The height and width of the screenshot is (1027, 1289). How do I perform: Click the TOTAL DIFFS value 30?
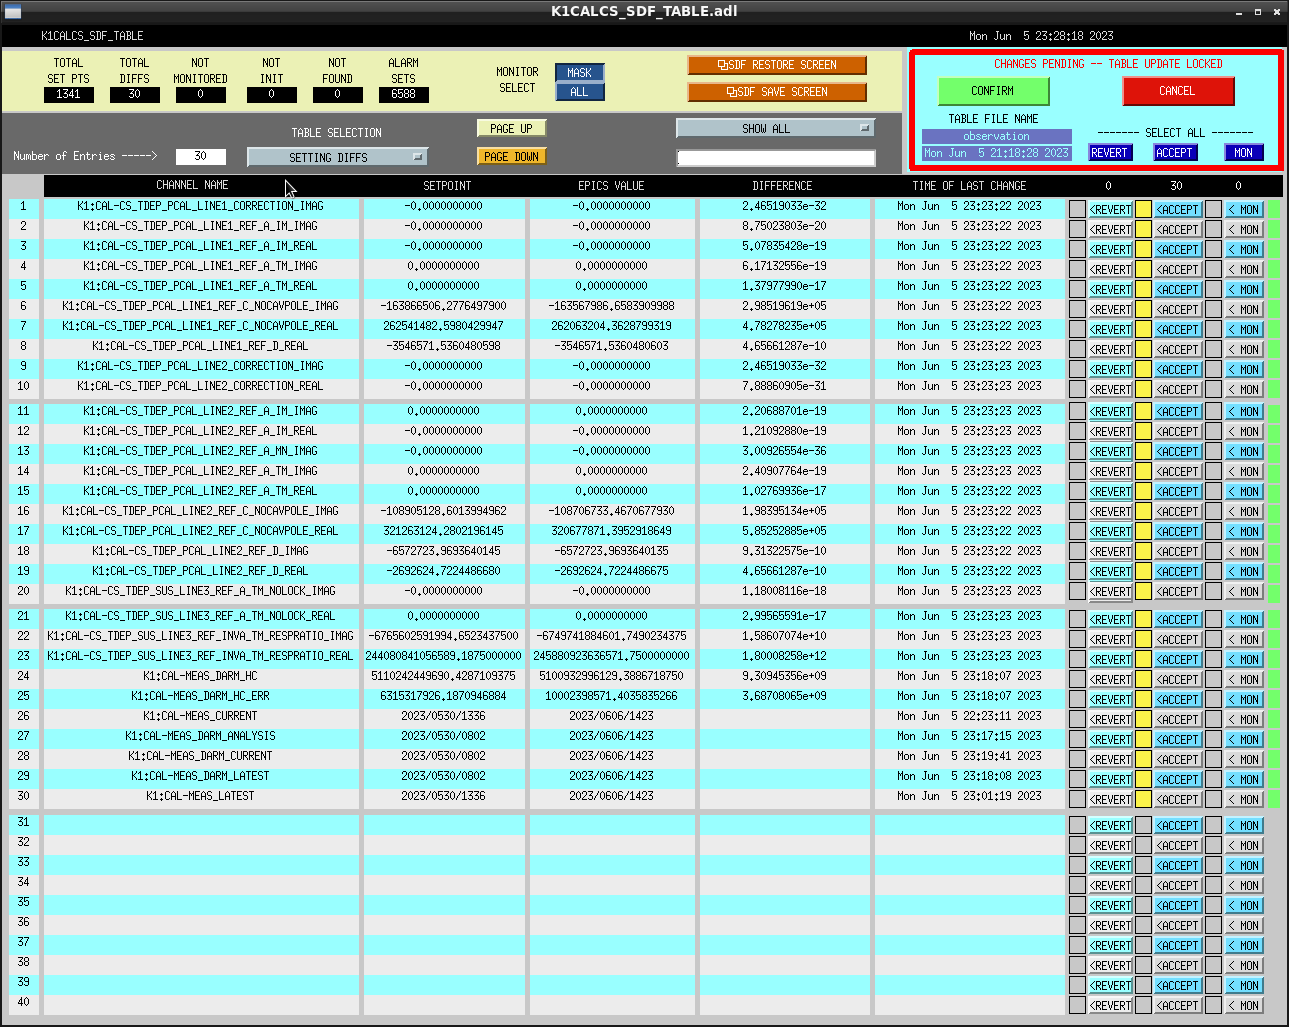[134, 94]
